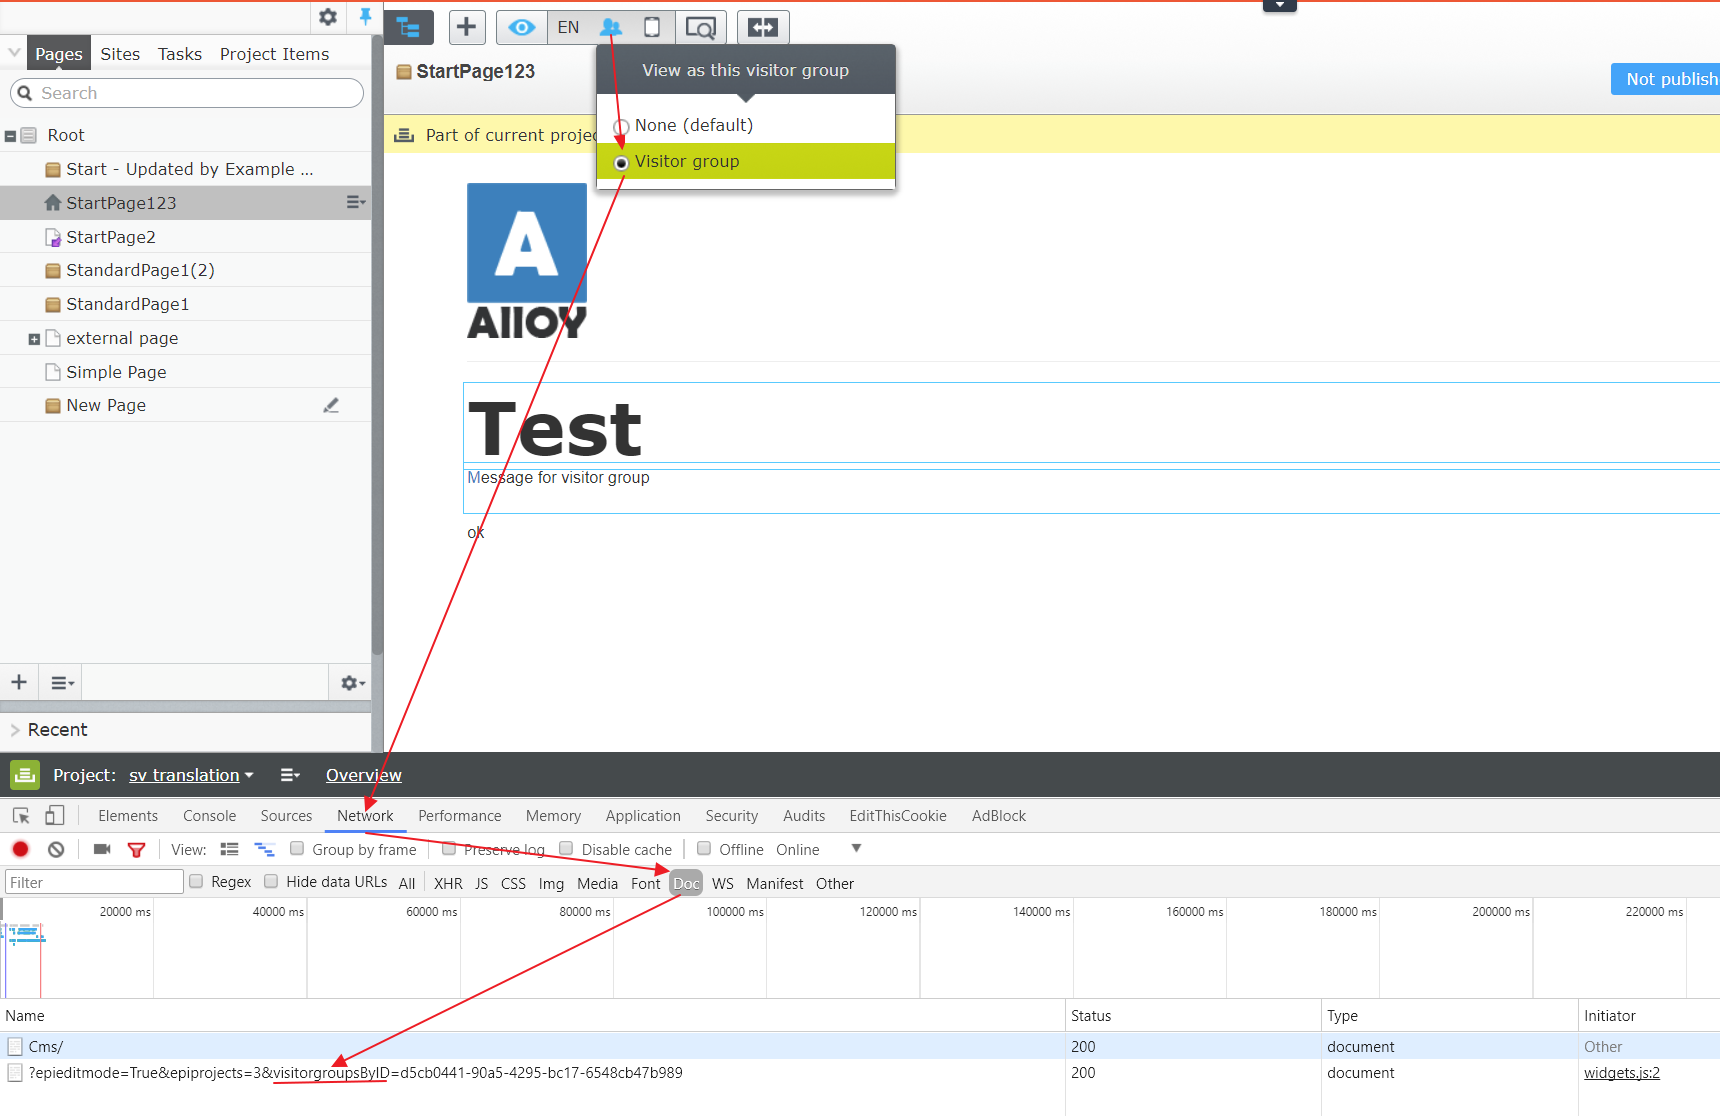
Task: Open the sv translation project dropdown
Action: pos(191,775)
